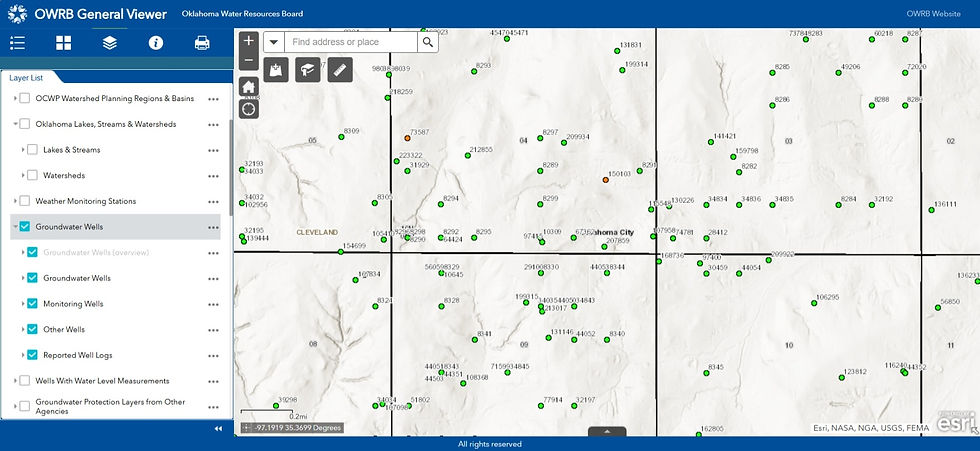980x451 pixels.
Task: Click green well point 106295
Action: pyautogui.click(x=814, y=303)
